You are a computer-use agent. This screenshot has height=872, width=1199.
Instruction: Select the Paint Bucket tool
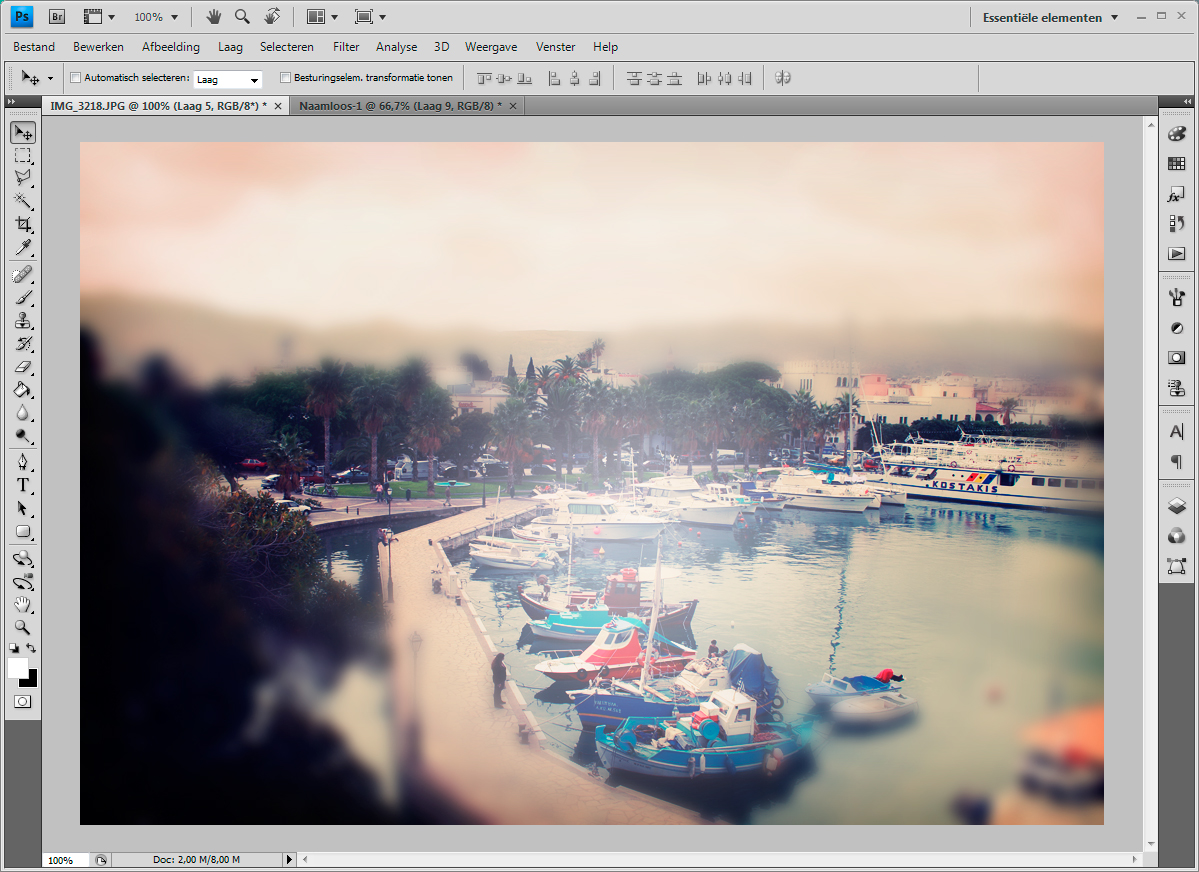(x=23, y=390)
